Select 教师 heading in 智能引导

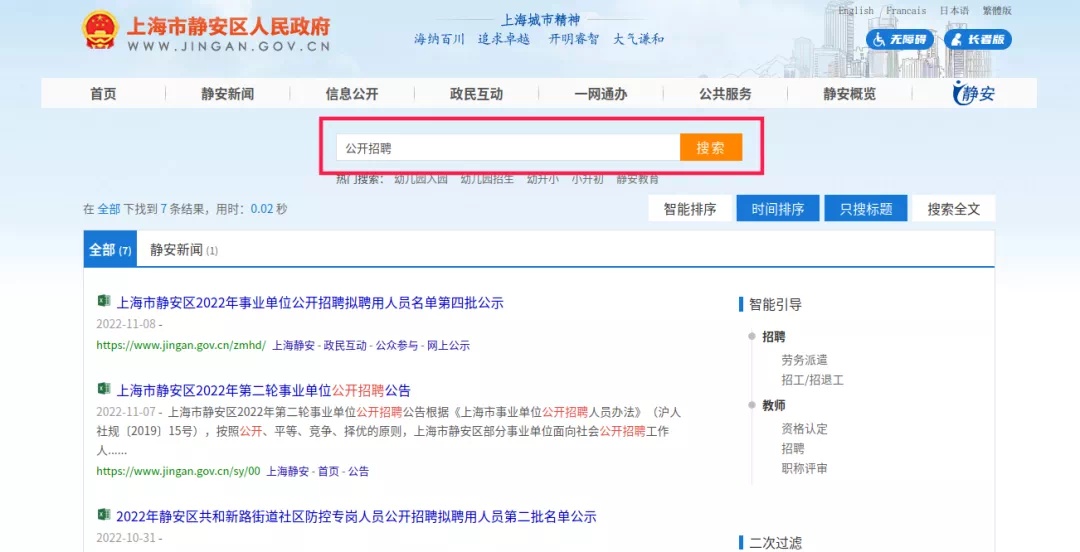click(773, 405)
